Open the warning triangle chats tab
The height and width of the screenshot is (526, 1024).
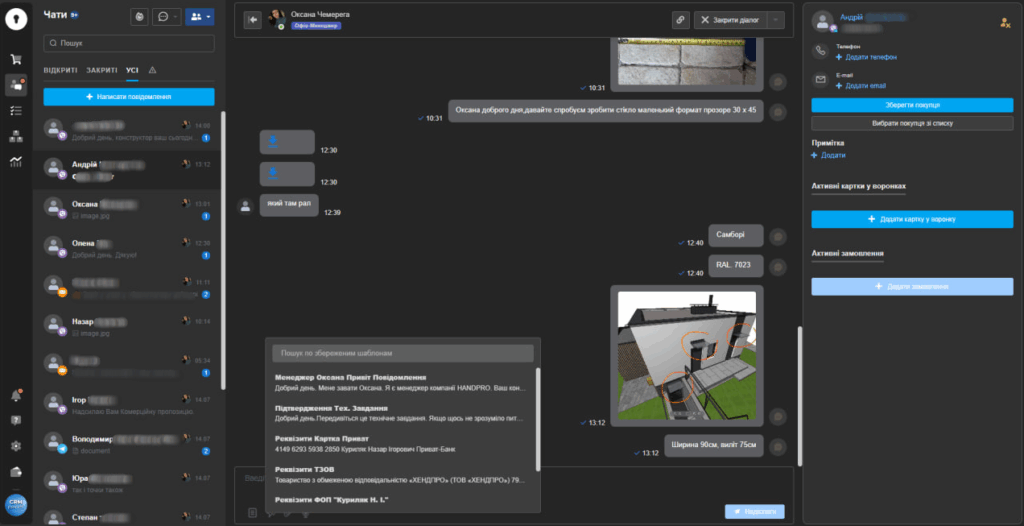click(x=152, y=70)
